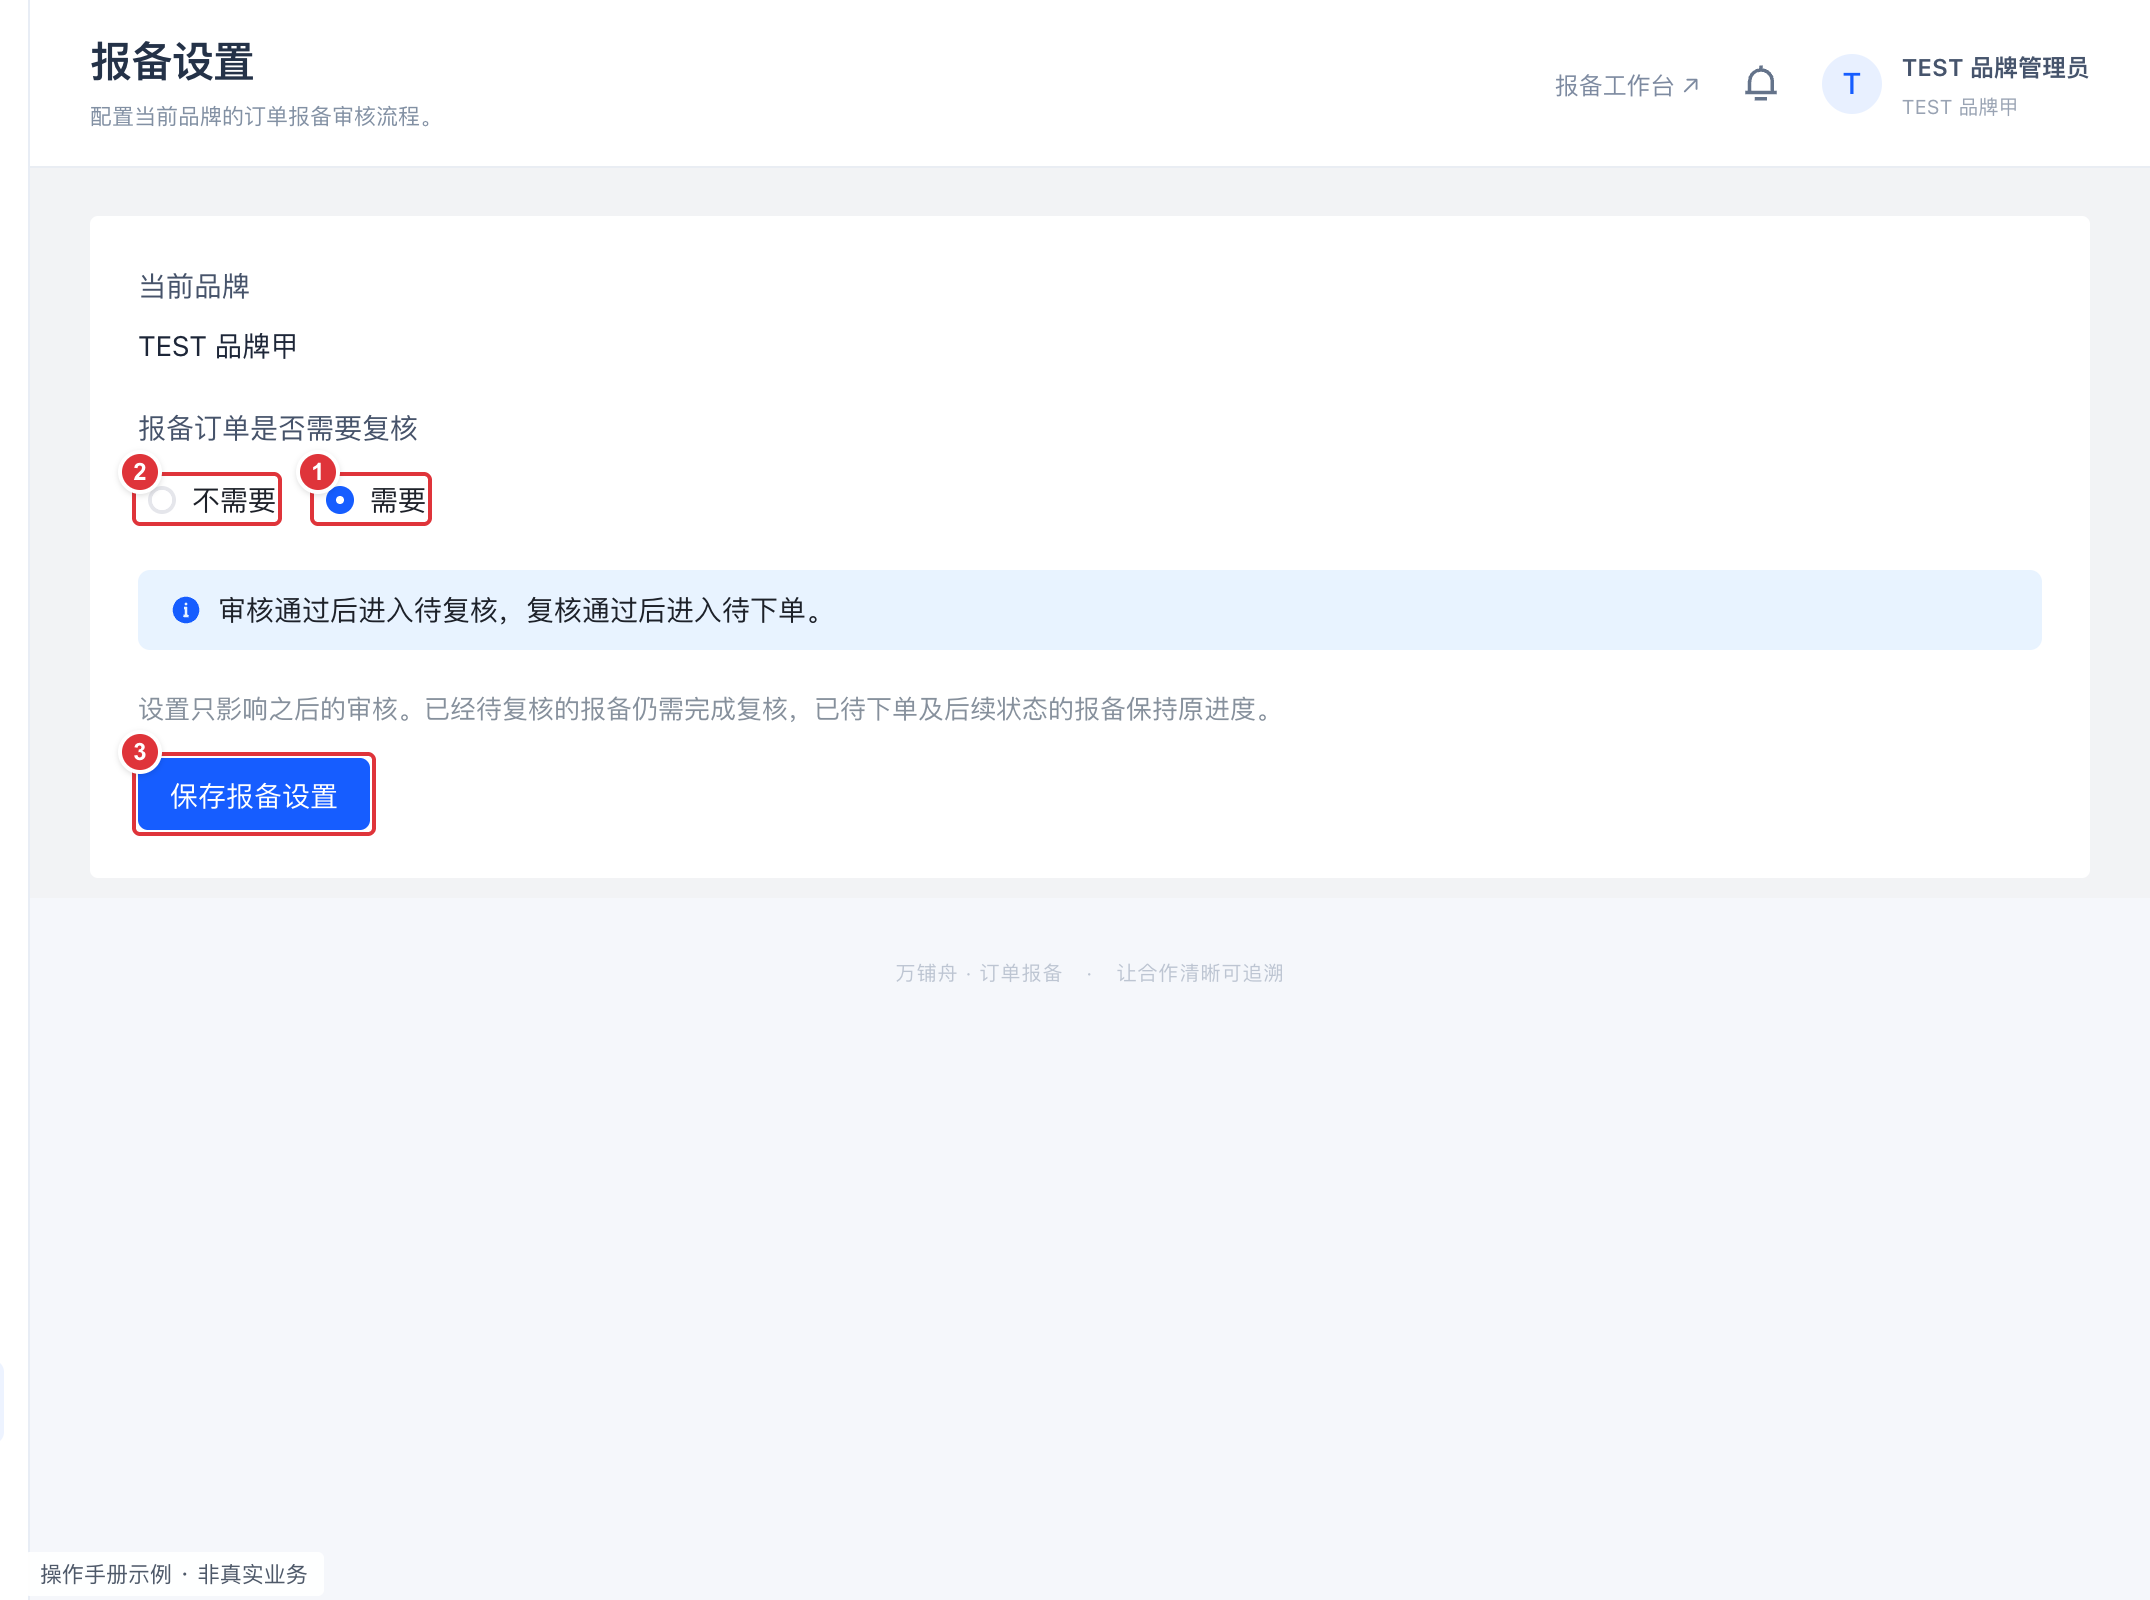
Task: Click the footer 让合作清晰可追溯 text
Action: 1199,973
